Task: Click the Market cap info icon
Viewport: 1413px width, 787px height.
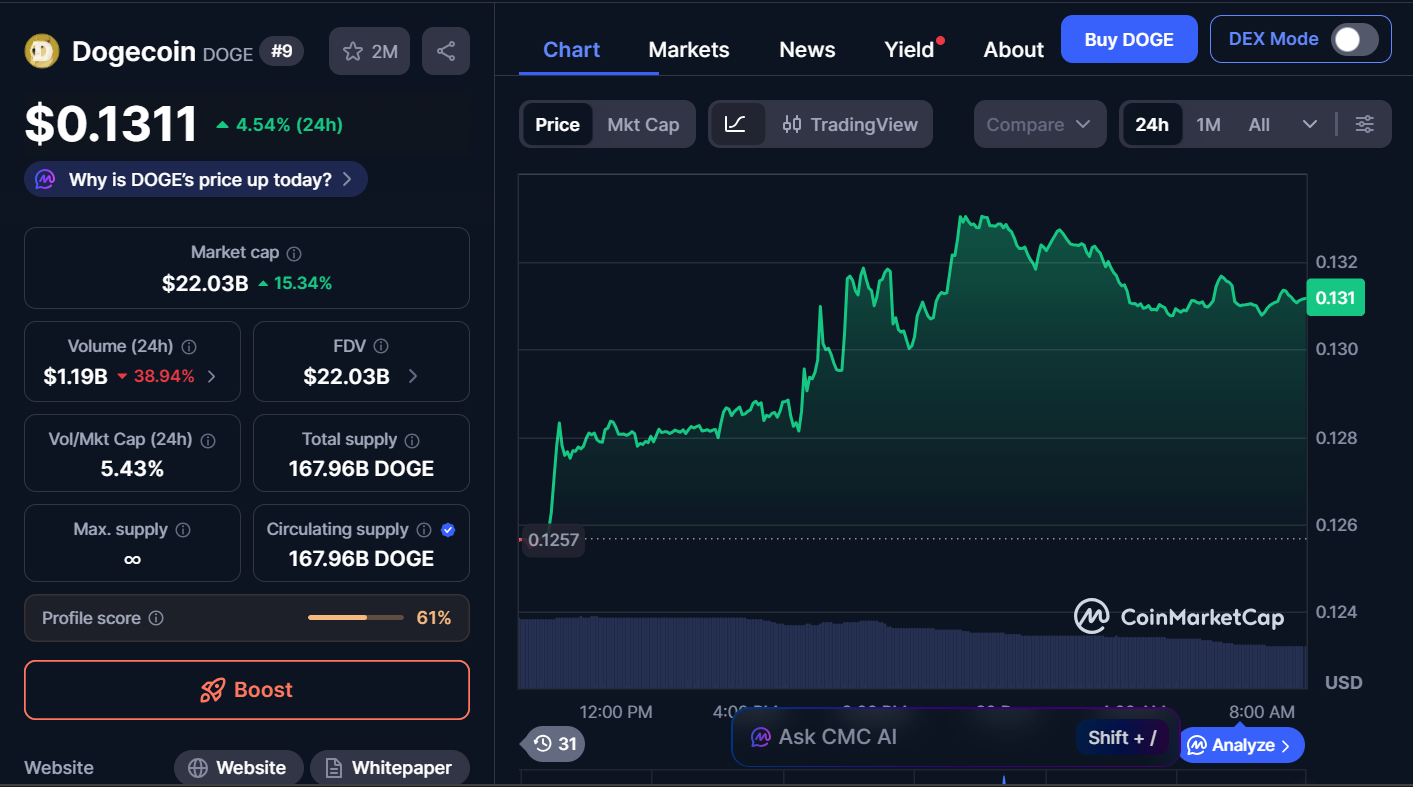Action: (292, 252)
